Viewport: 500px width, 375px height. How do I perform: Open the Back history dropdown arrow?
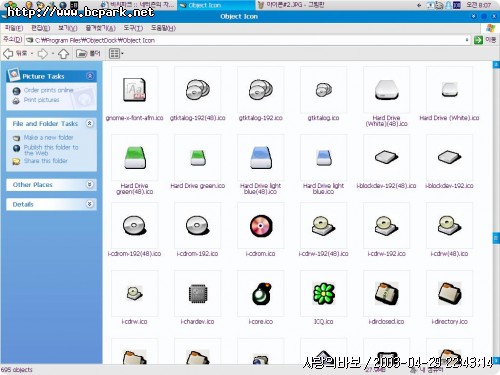pos(32,54)
